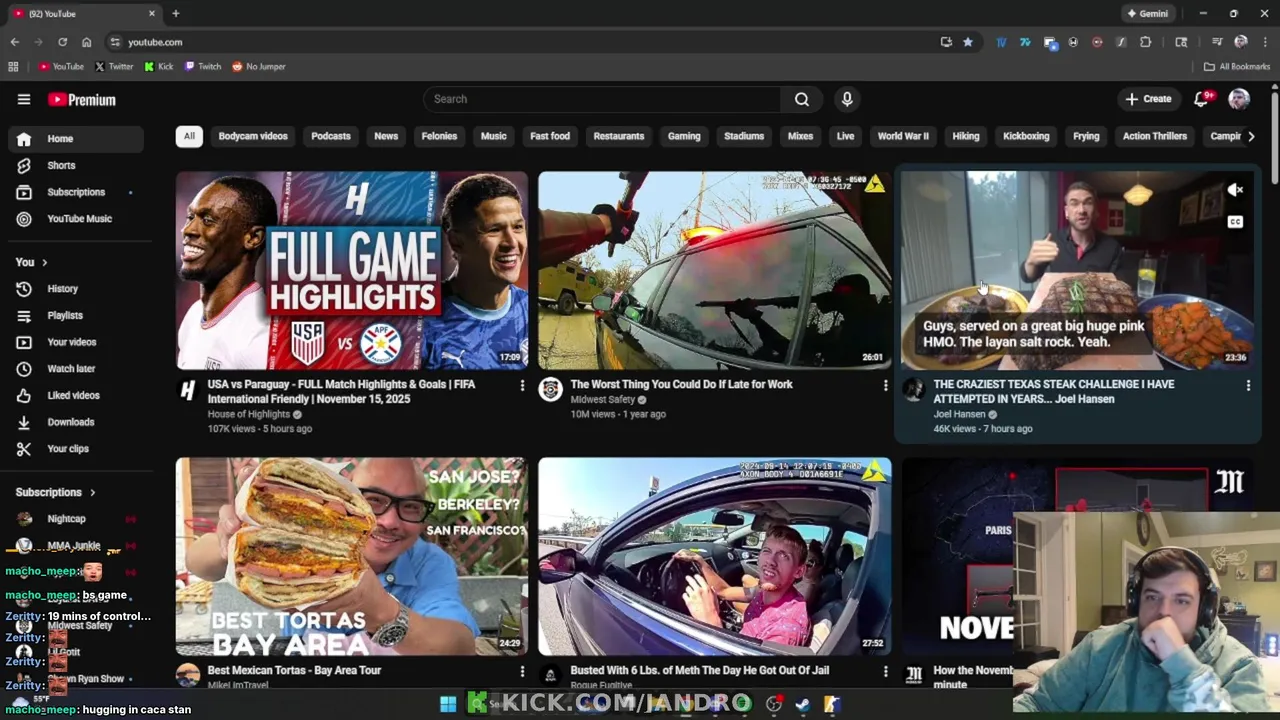Select the Action Thrillers chip
The width and height of the screenshot is (1280, 720).
click(1154, 136)
